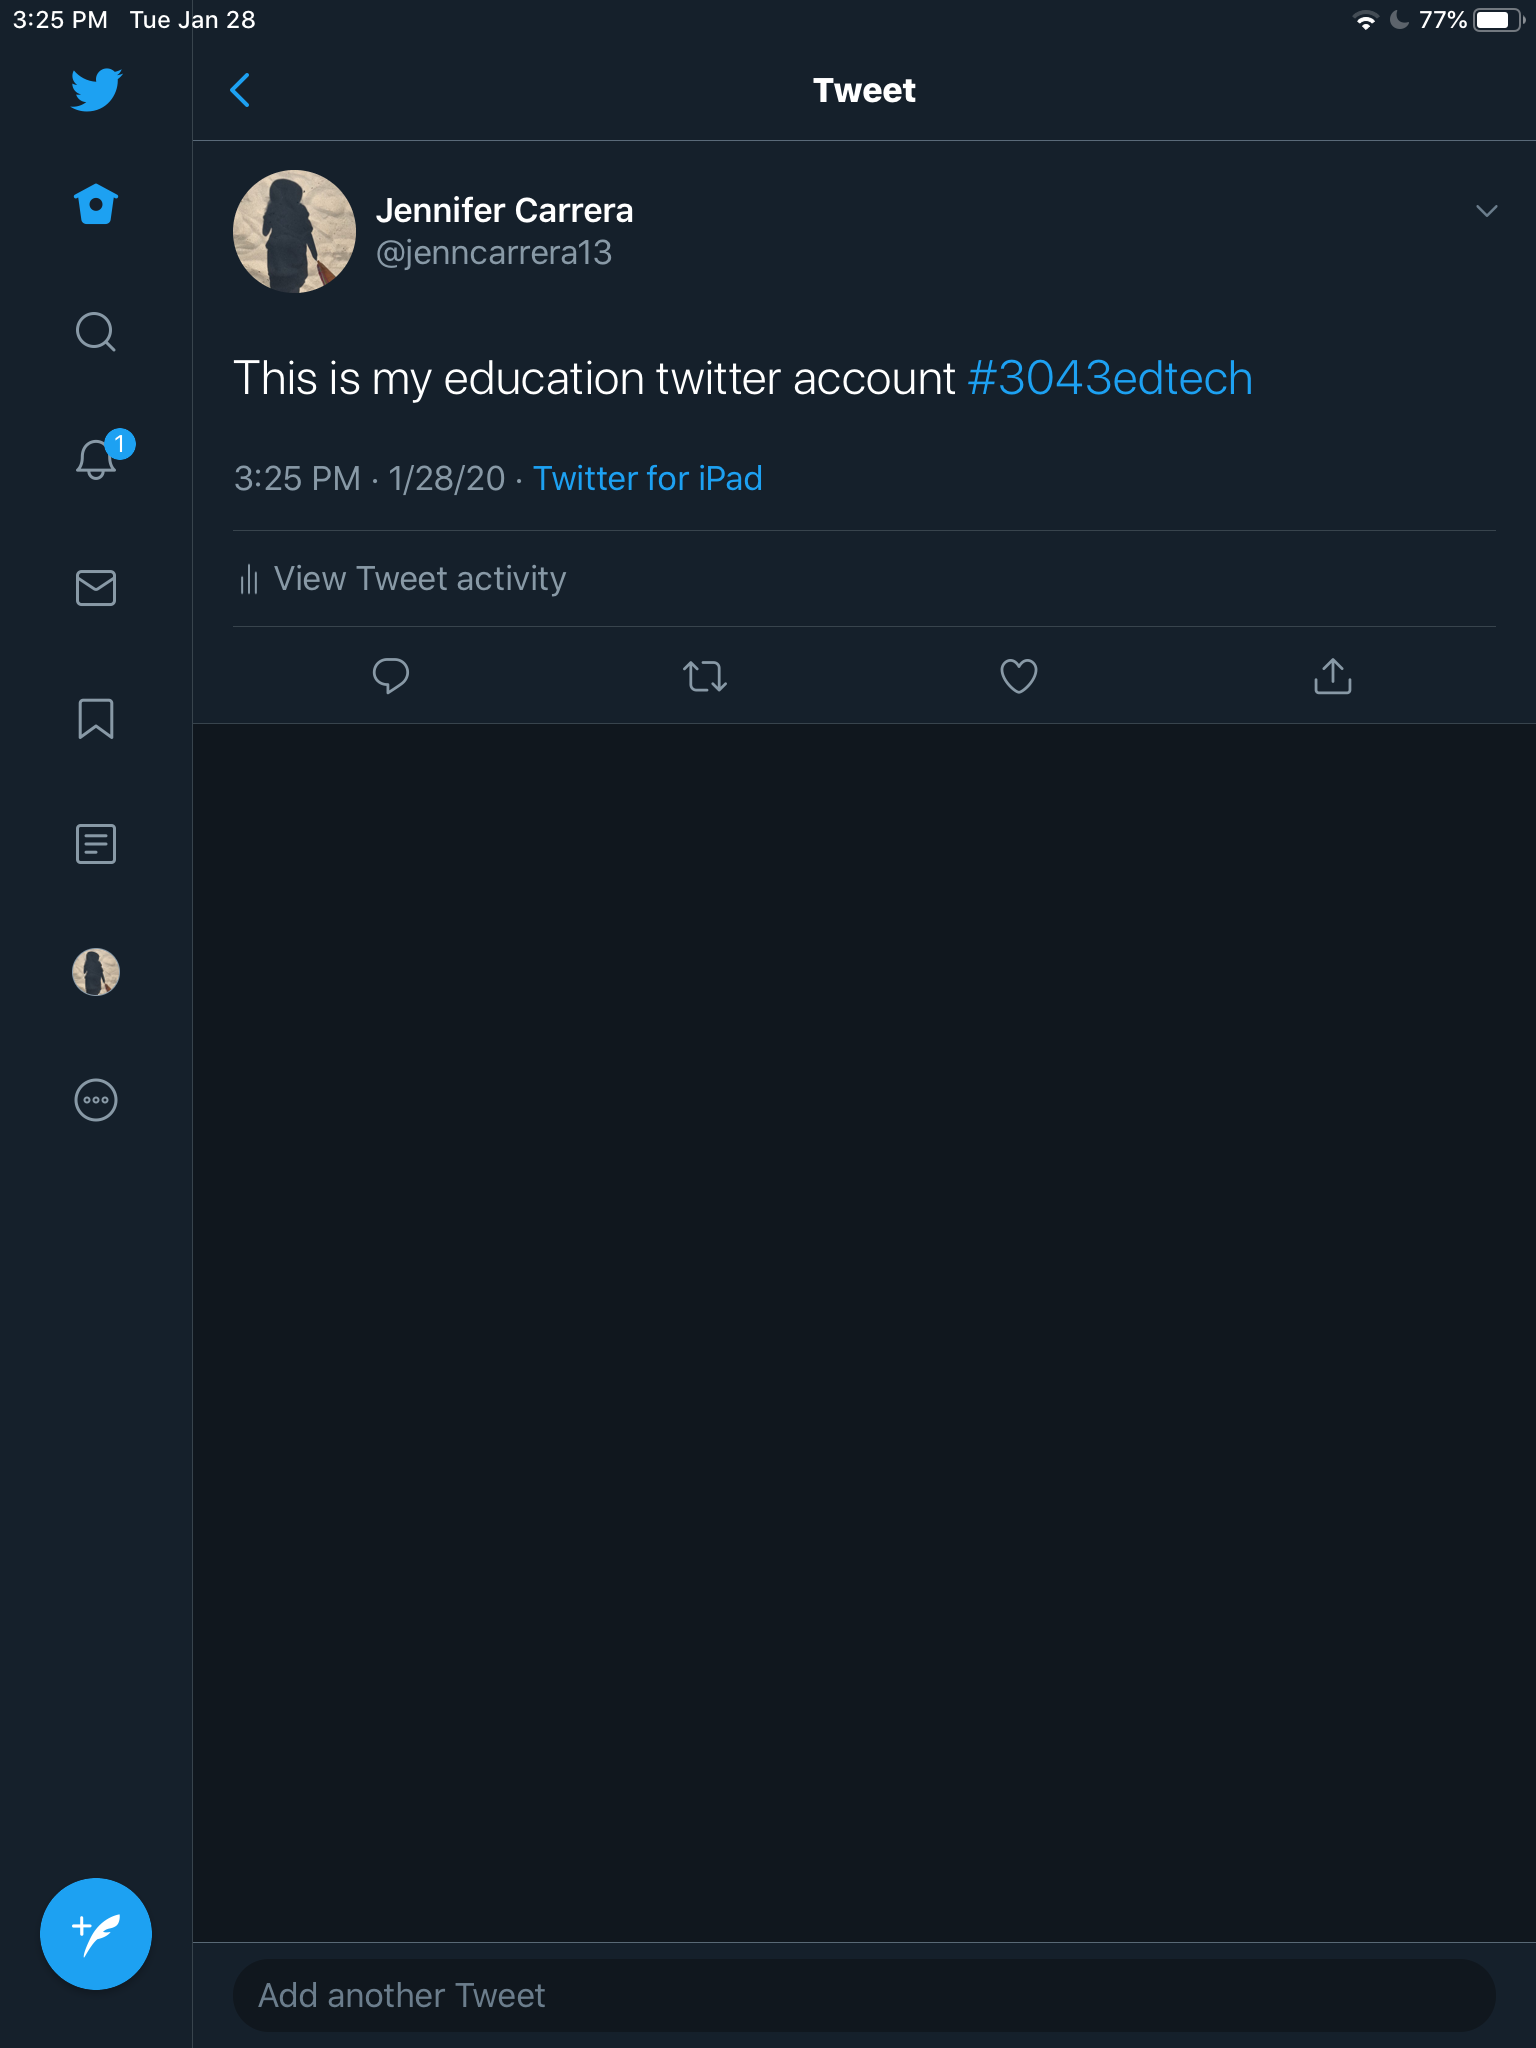Open the Notifications bell
Screen dimensions: 1536x2048
96,460
